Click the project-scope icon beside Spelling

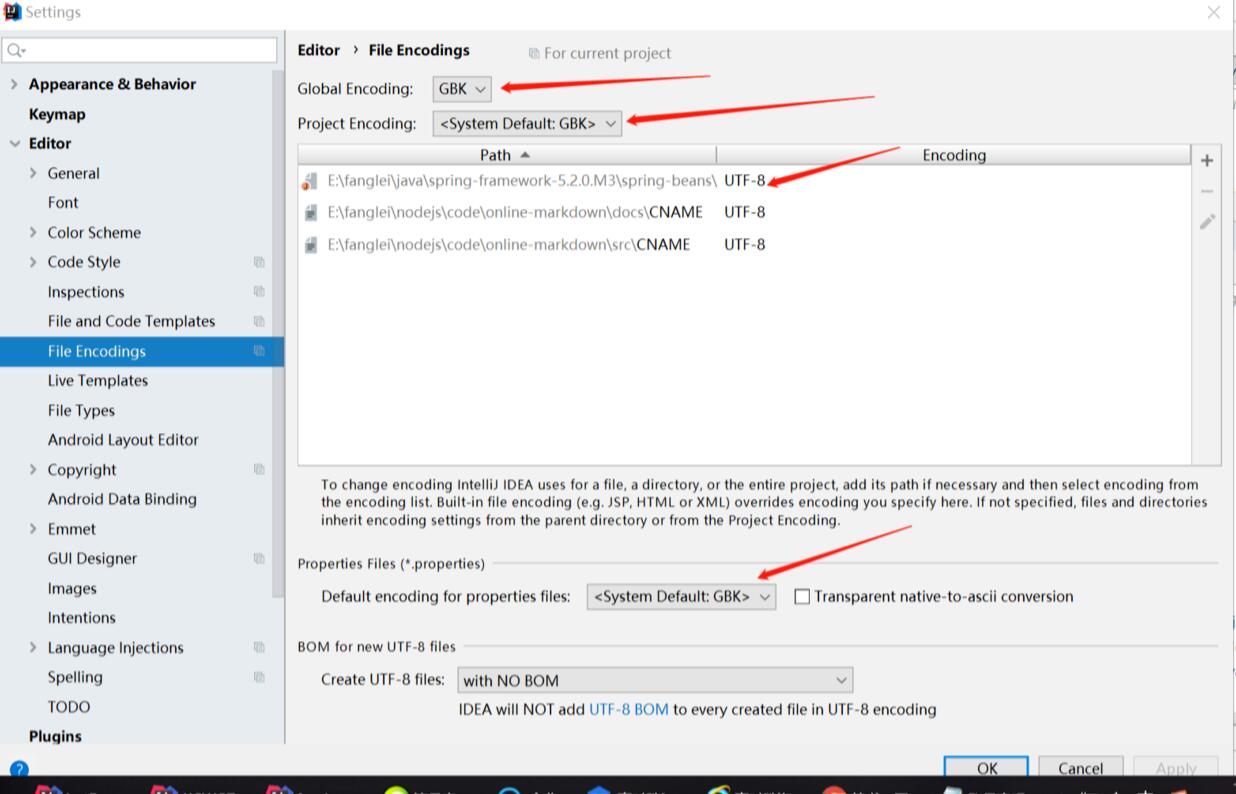259,677
